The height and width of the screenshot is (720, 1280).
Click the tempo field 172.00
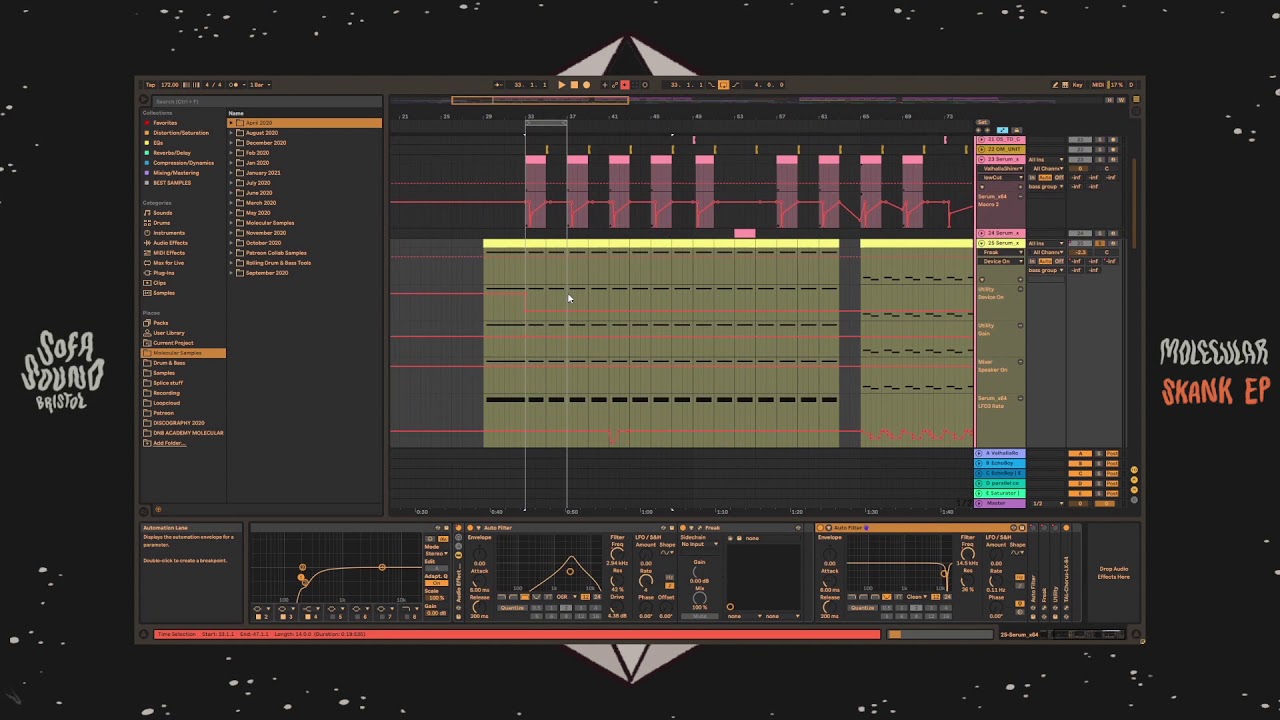(x=170, y=85)
